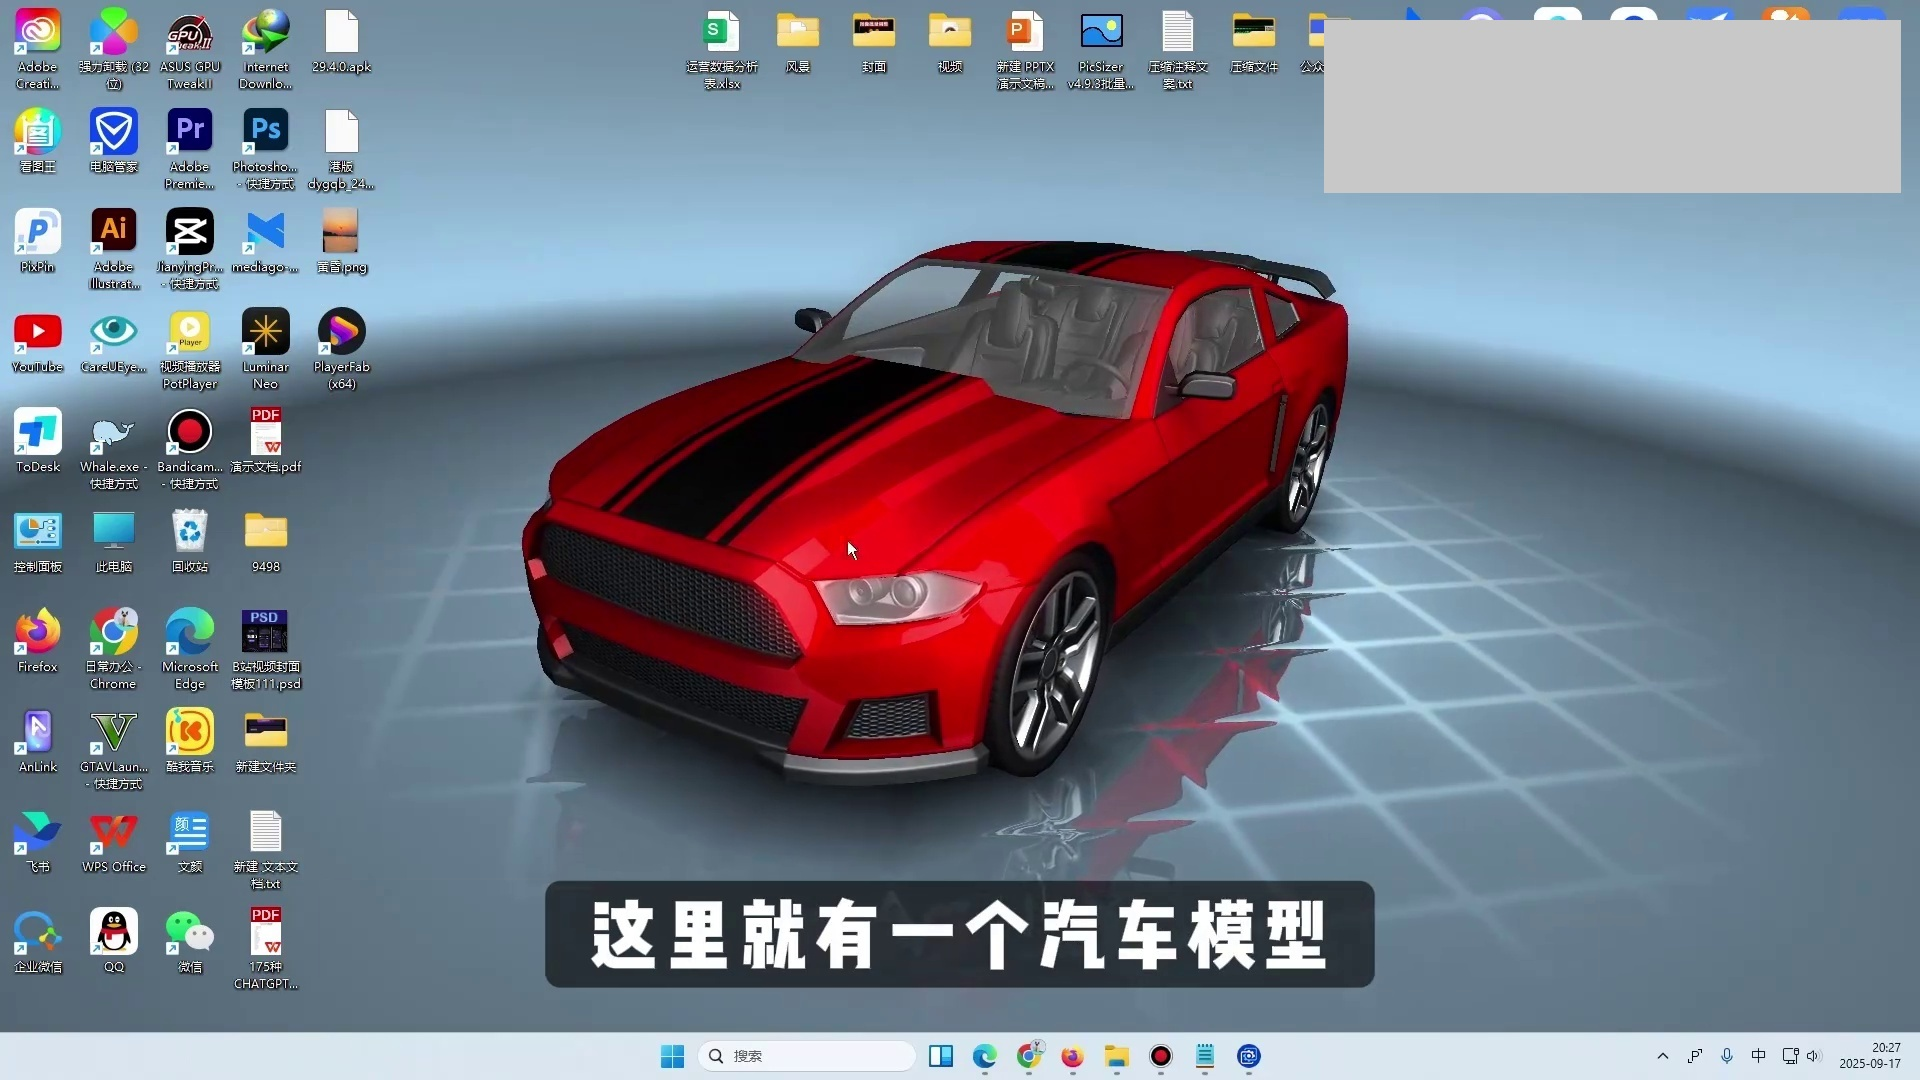Open the Windows Start menu
The width and height of the screenshot is (1920, 1080).
pos(672,1056)
